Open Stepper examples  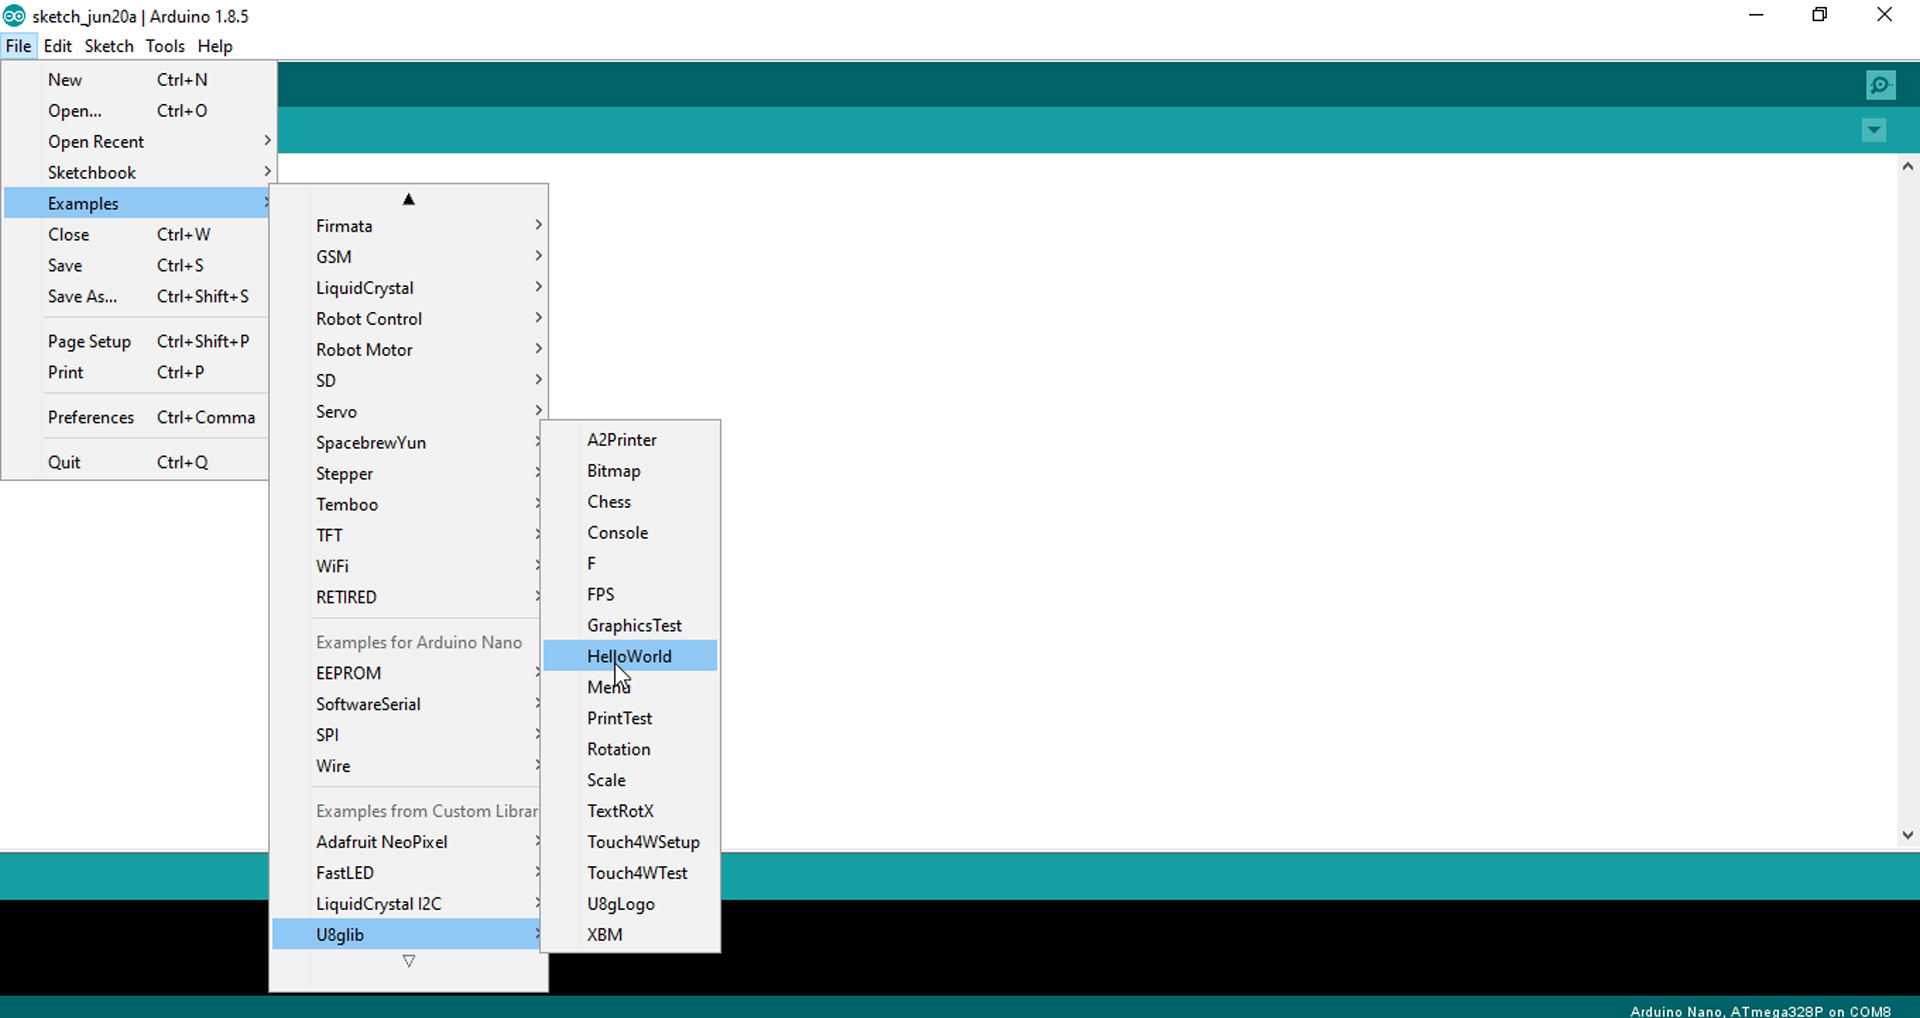pyautogui.click(x=406, y=474)
